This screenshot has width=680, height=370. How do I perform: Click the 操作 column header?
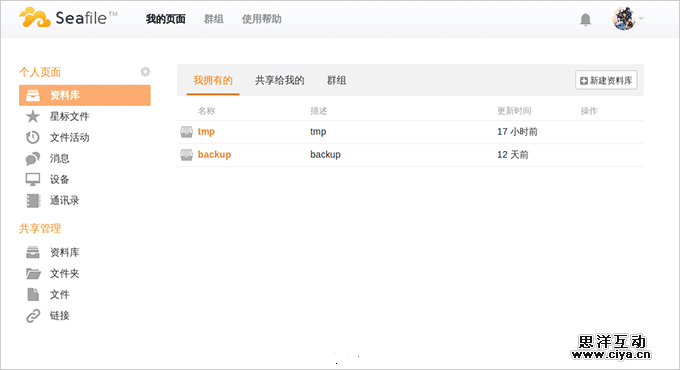coord(589,111)
